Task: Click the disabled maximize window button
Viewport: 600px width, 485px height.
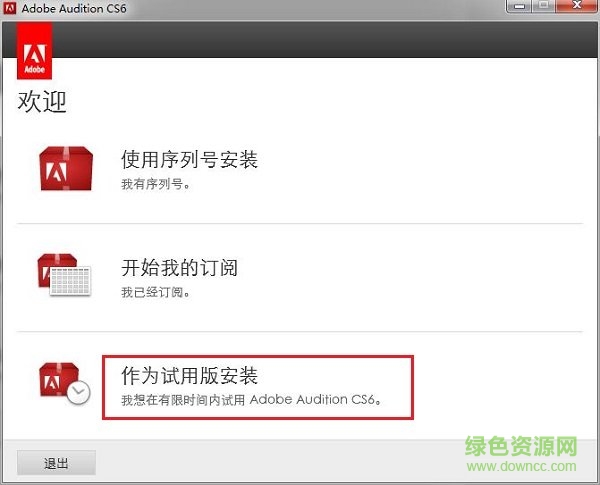Action: click(x=544, y=6)
